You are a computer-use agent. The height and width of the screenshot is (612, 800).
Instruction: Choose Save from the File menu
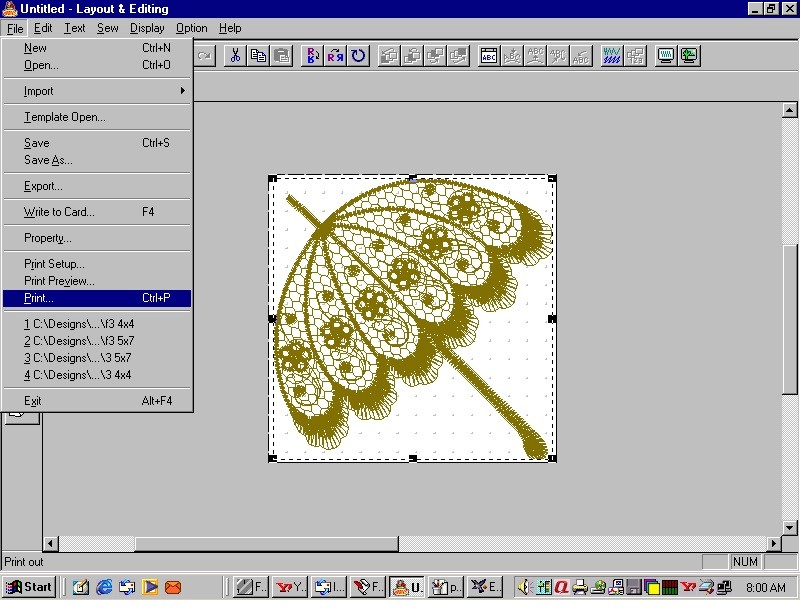[97, 143]
